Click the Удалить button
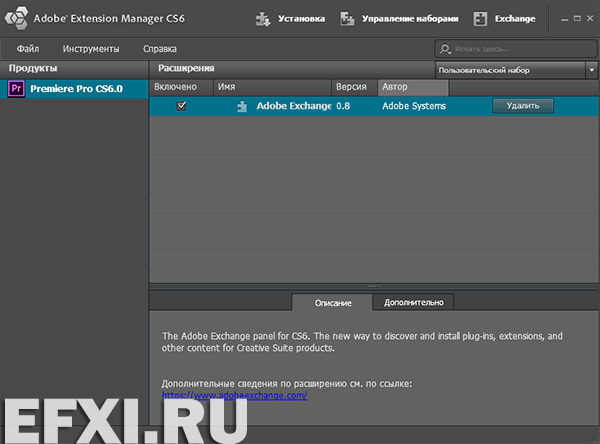 (x=523, y=106)
